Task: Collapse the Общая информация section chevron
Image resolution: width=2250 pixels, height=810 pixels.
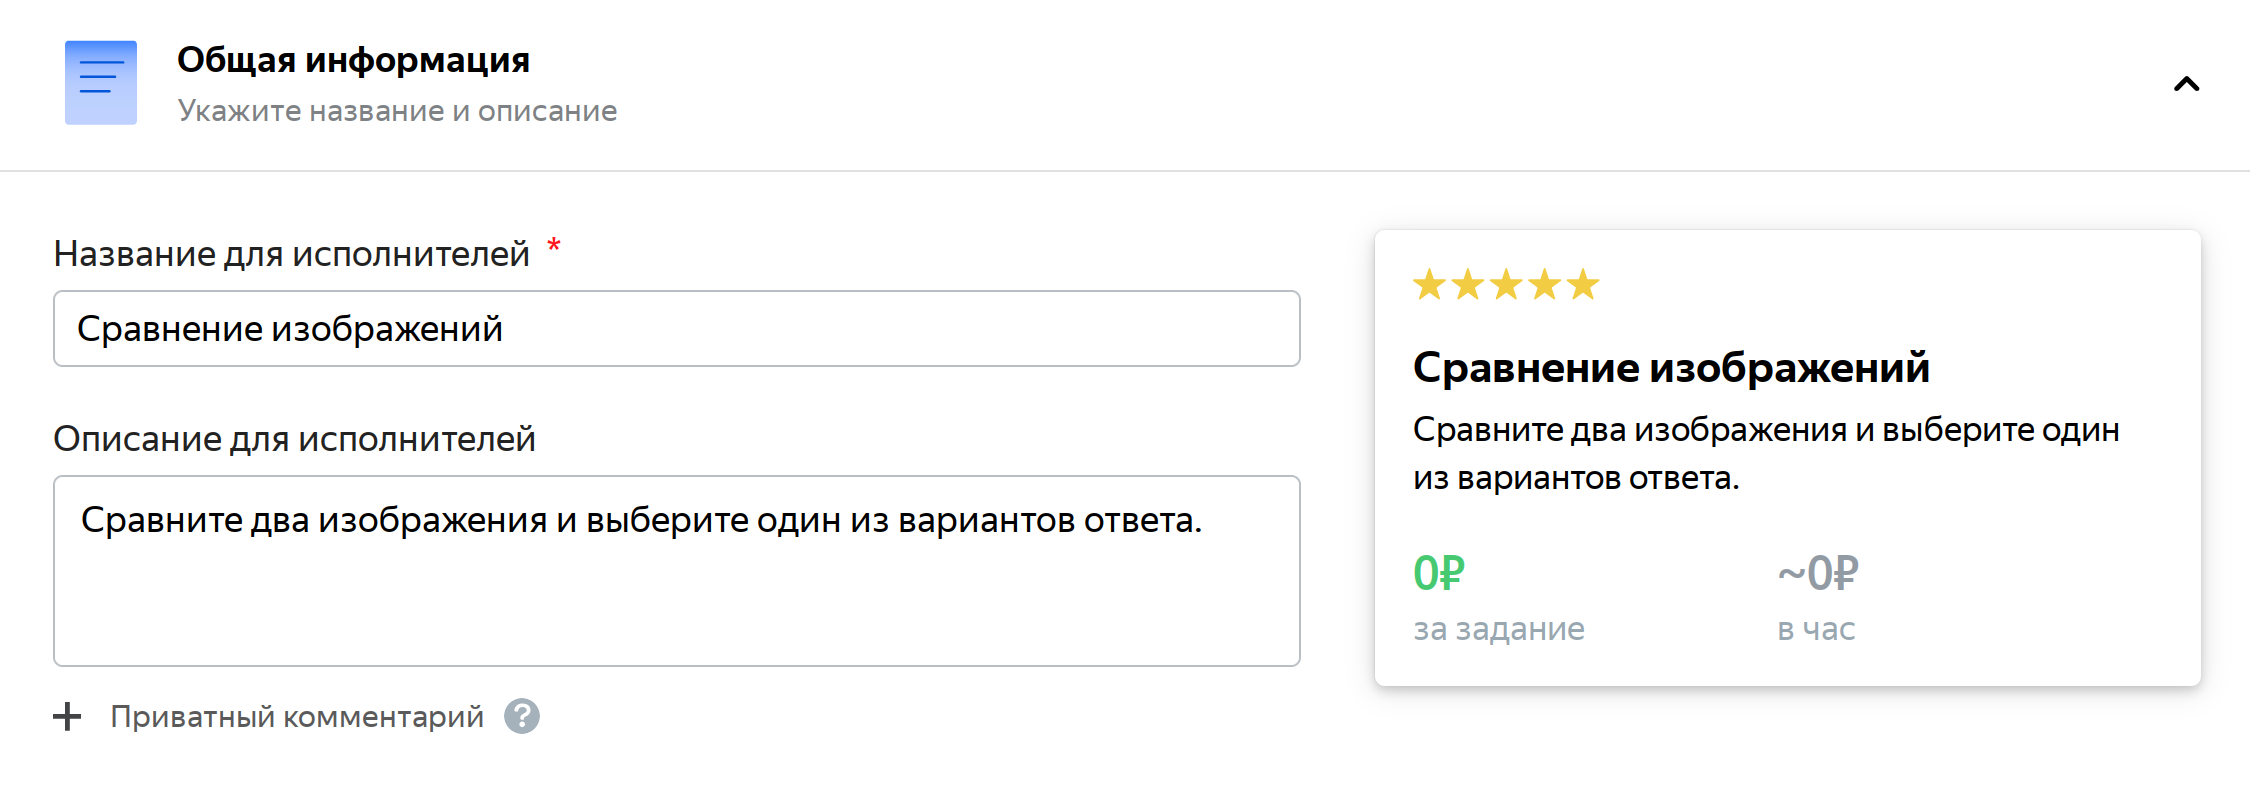Action: (x=2186, y=84)
